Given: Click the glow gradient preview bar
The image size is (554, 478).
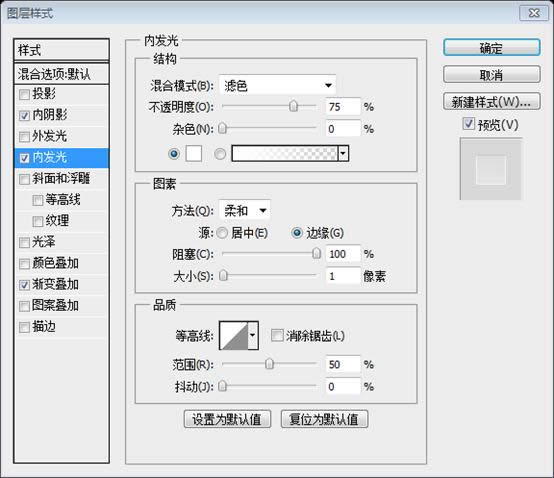Looking at the screenshot, I should point(285,154).
